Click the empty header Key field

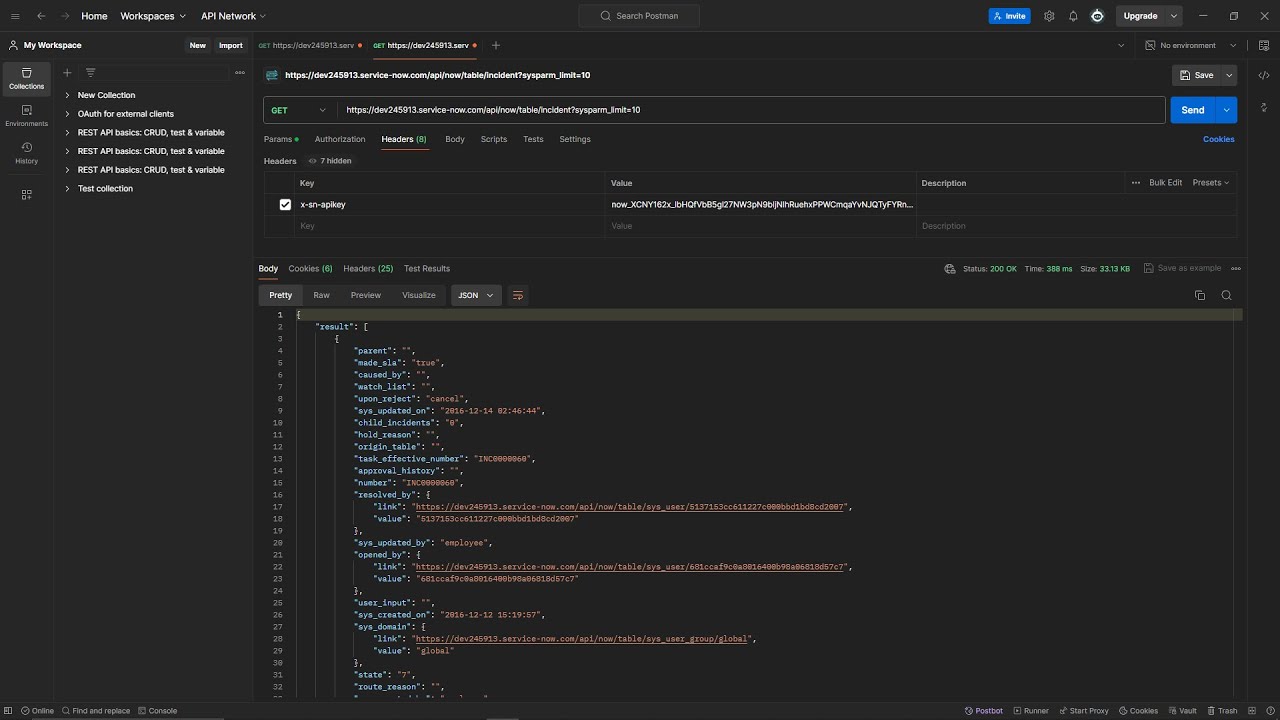[x=450, y=226]
